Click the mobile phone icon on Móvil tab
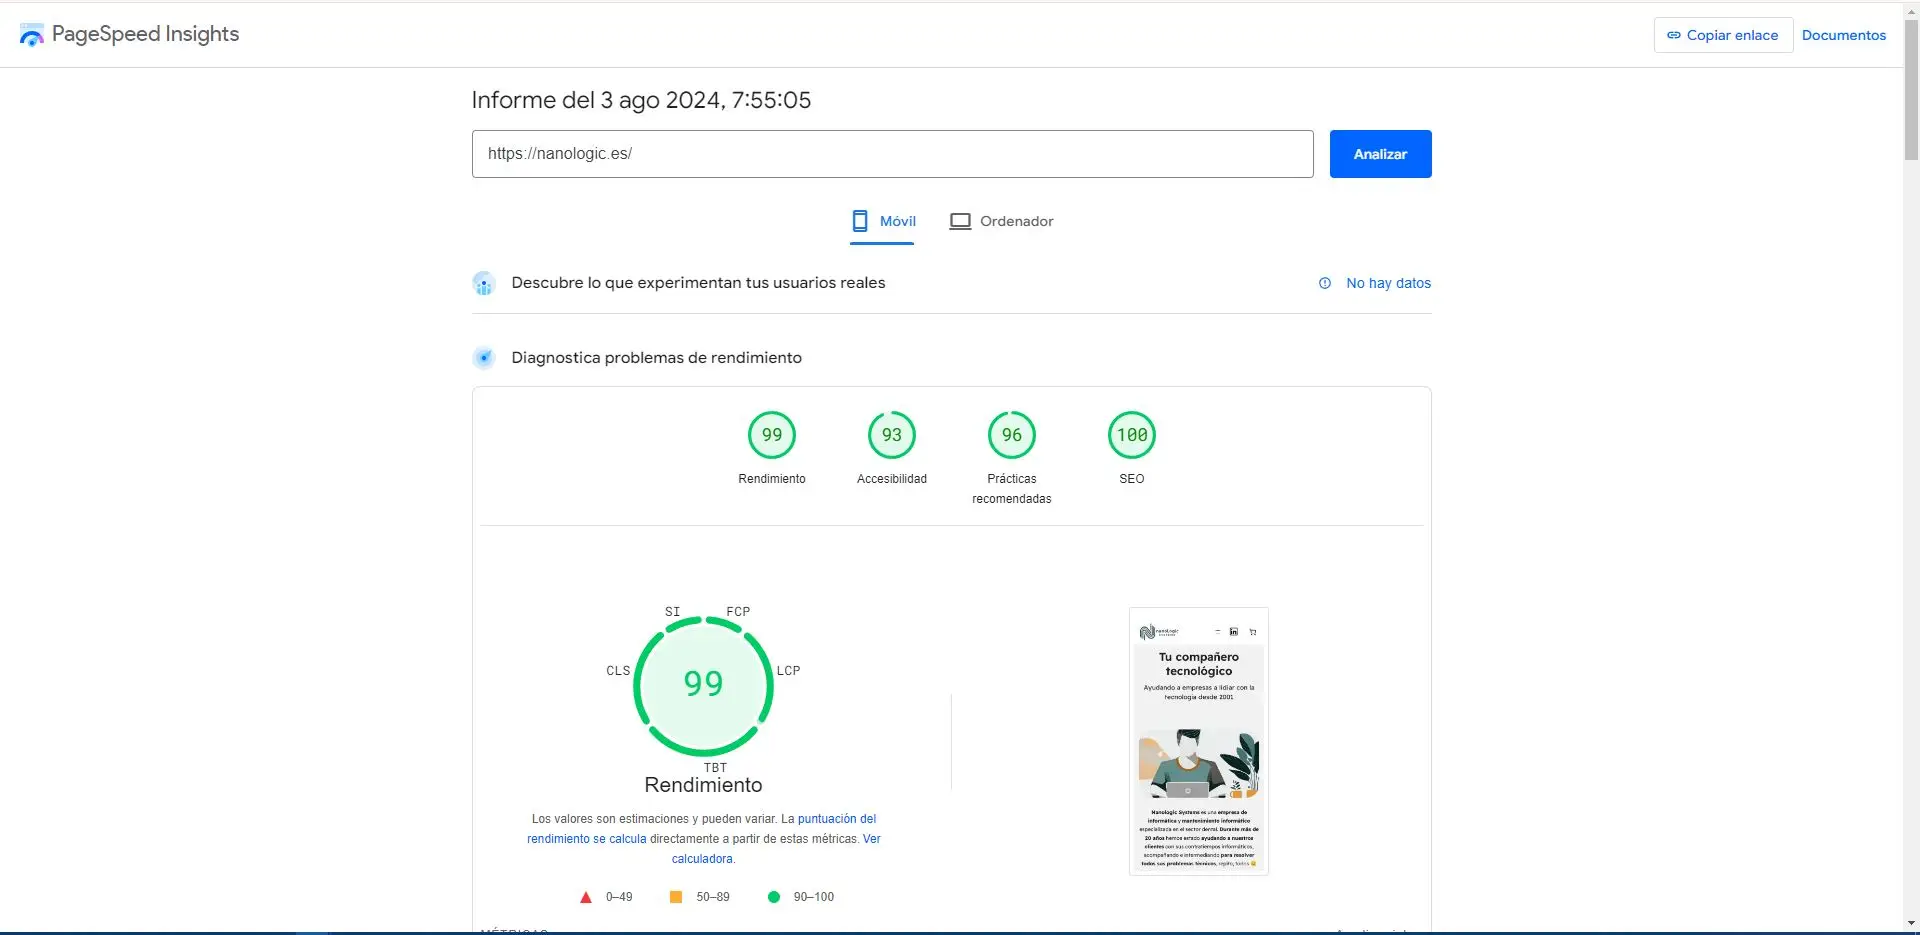The width and height of the screenshot is (1920, 935). point(859,221)
